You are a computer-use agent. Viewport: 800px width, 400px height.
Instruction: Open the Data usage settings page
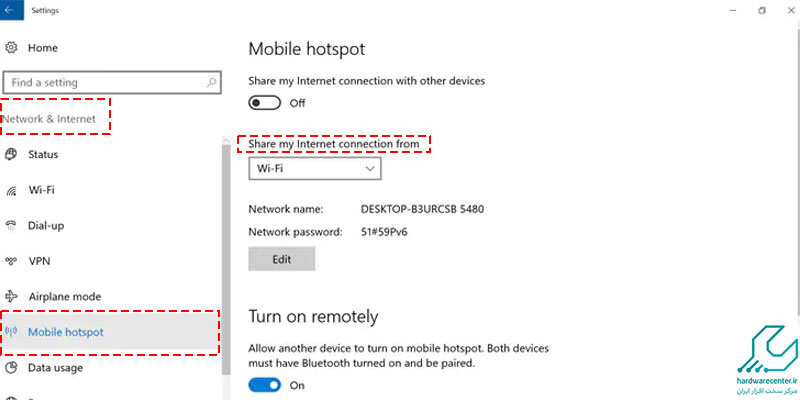tap(55, 368)
